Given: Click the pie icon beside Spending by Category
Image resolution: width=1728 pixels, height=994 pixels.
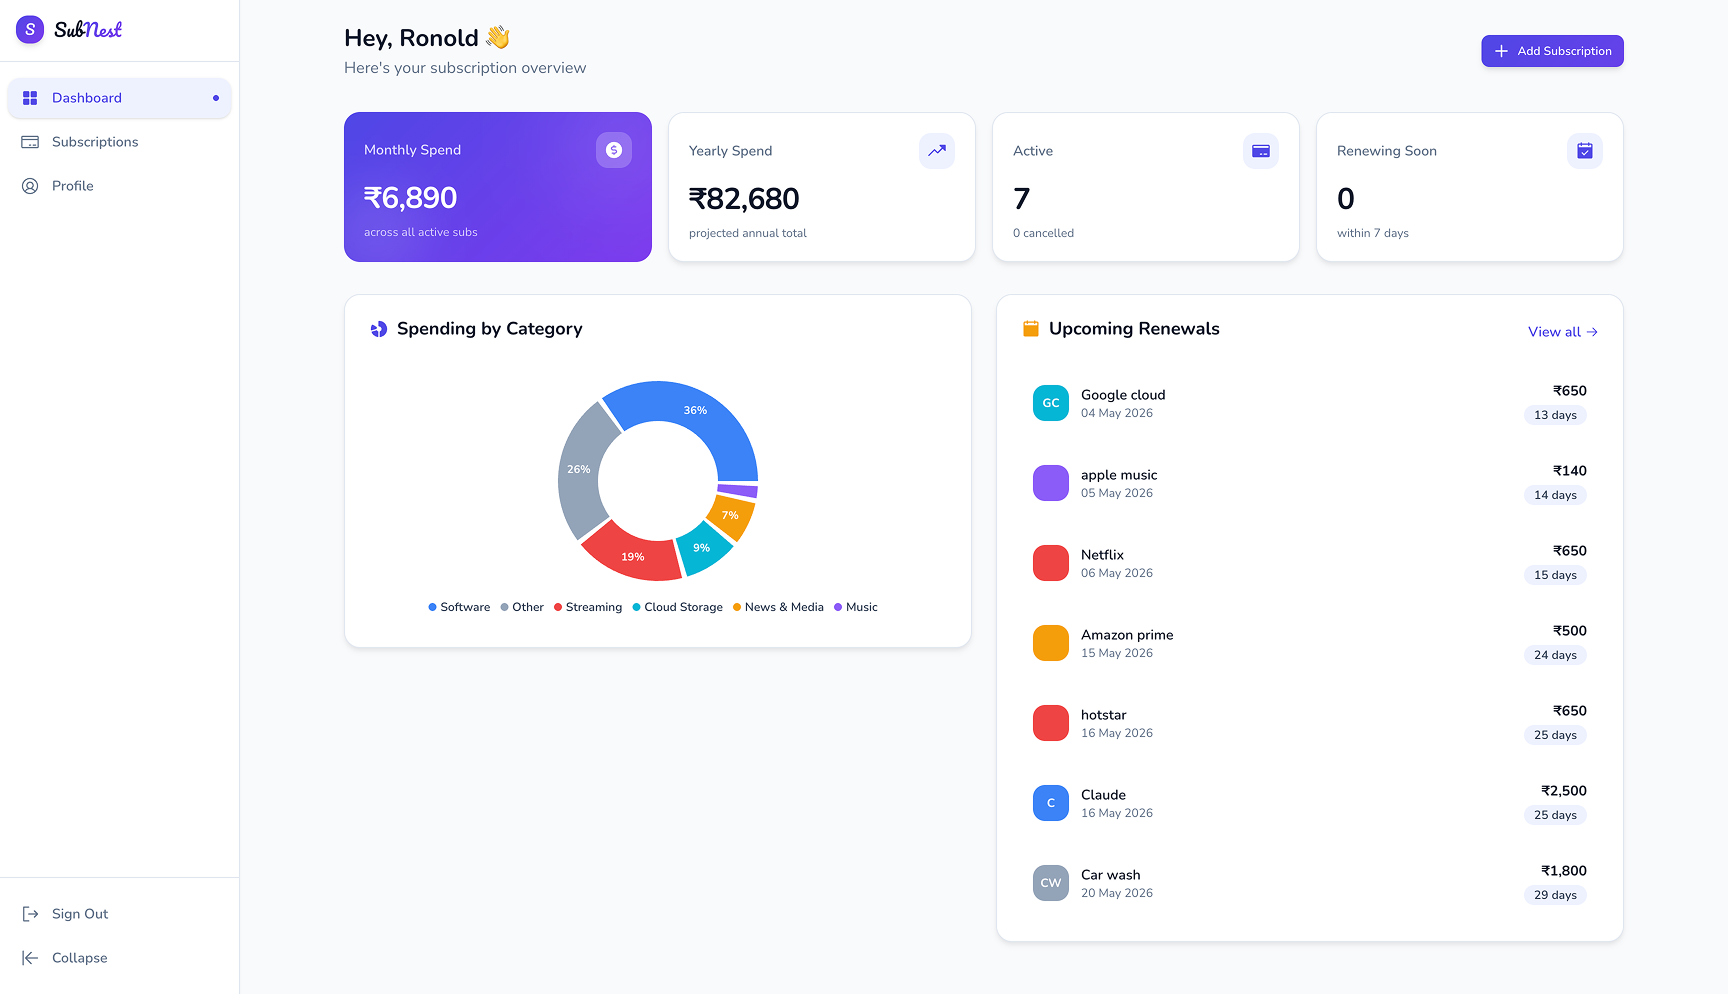Looking at the screenshot, I should pos(379,329).
